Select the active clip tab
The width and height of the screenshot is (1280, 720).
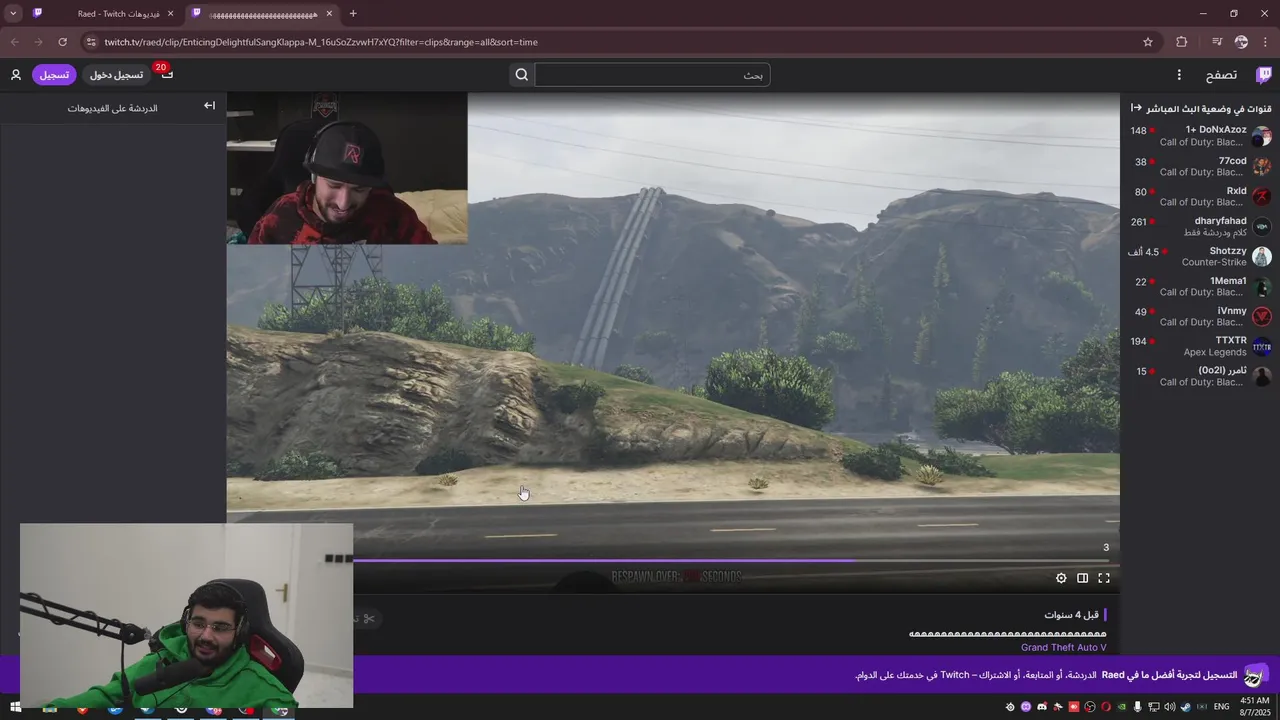pyautogui.click(x=262, y=14)
